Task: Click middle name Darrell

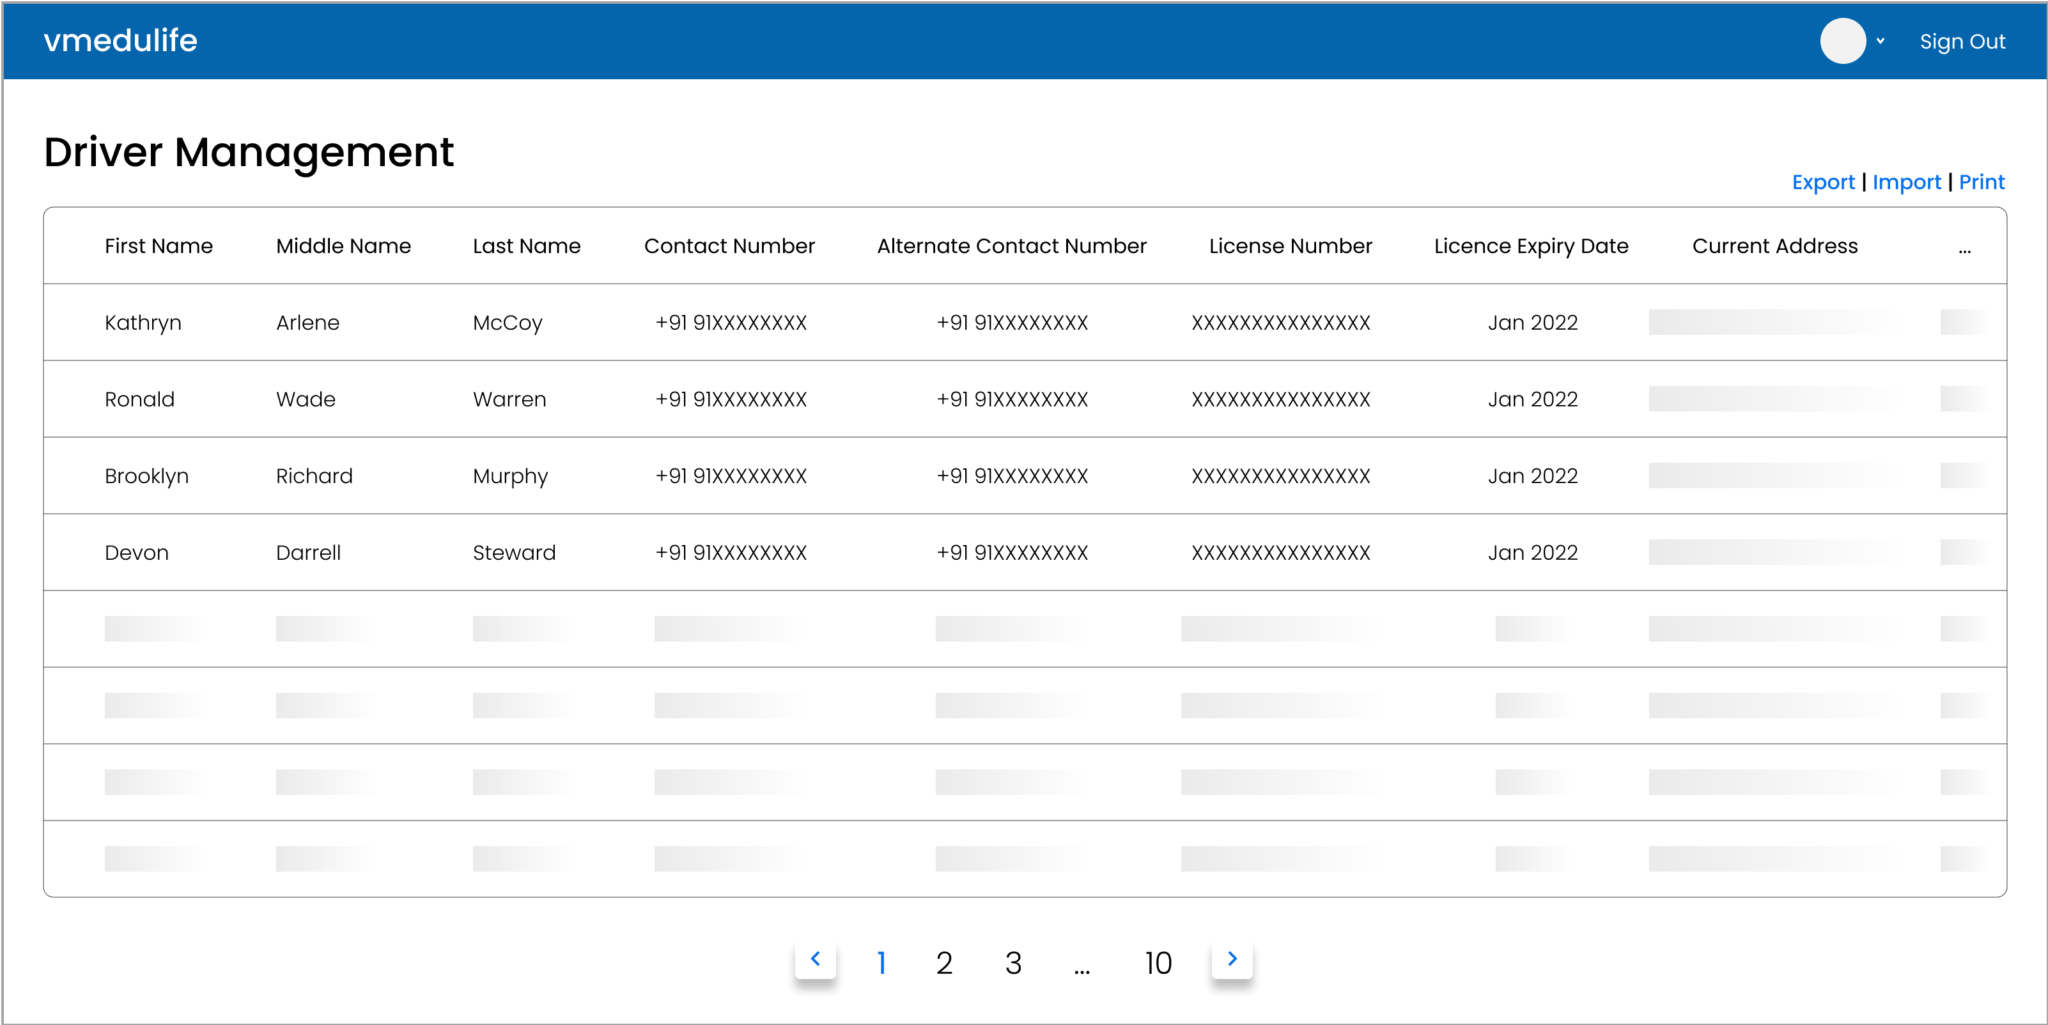Action: [308, 553]
